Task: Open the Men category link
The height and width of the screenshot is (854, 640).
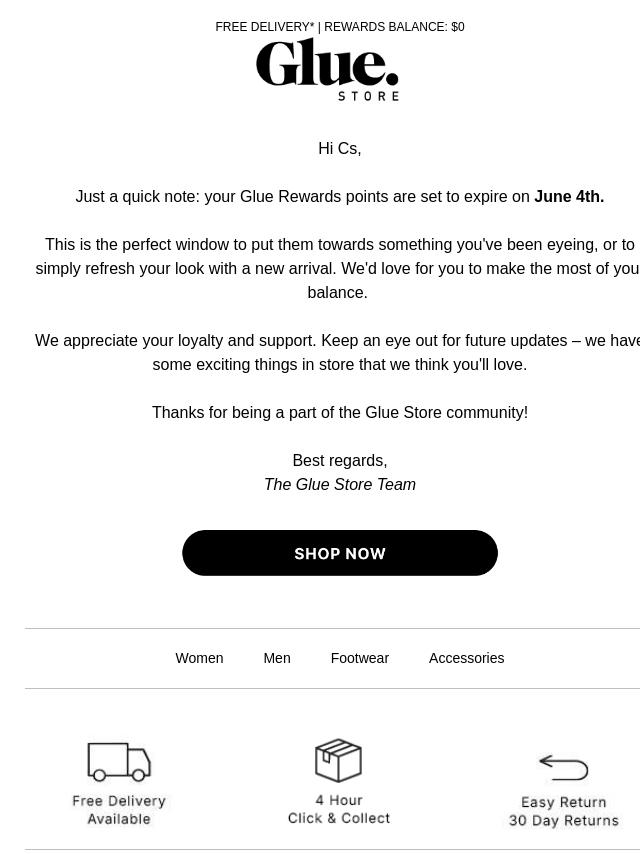Action: (x=277, y=658)
